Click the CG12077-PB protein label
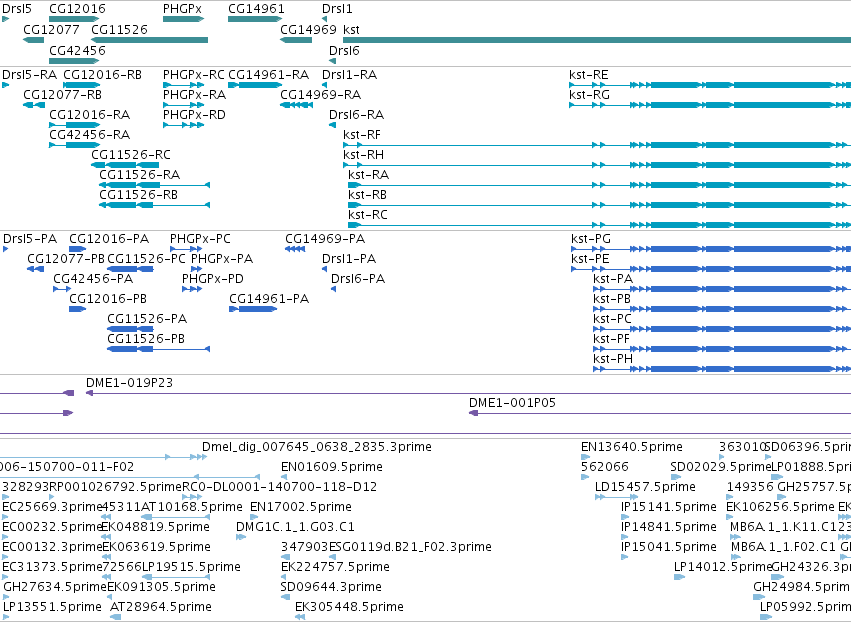 [66, 259]
